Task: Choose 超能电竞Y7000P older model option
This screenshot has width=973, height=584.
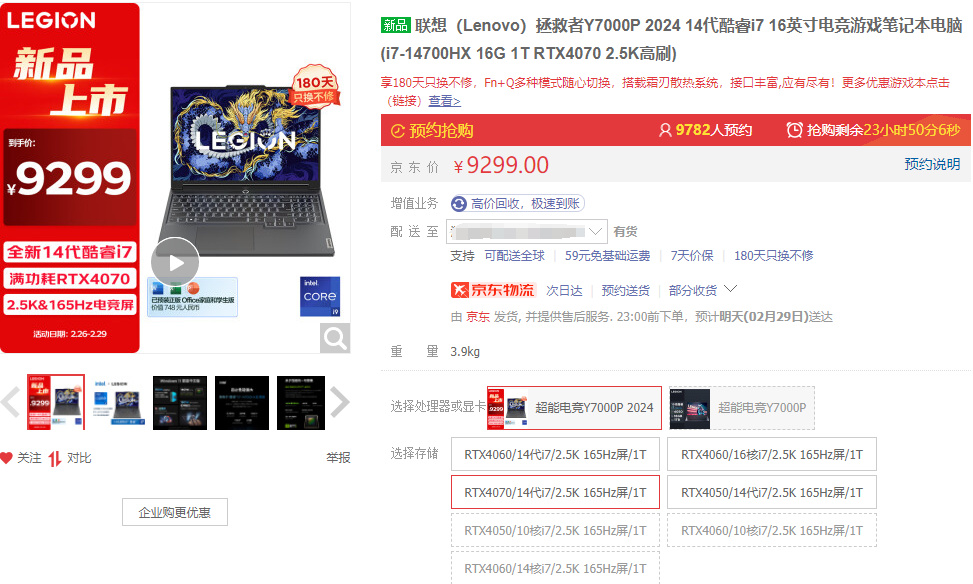Action: [742, 408]
